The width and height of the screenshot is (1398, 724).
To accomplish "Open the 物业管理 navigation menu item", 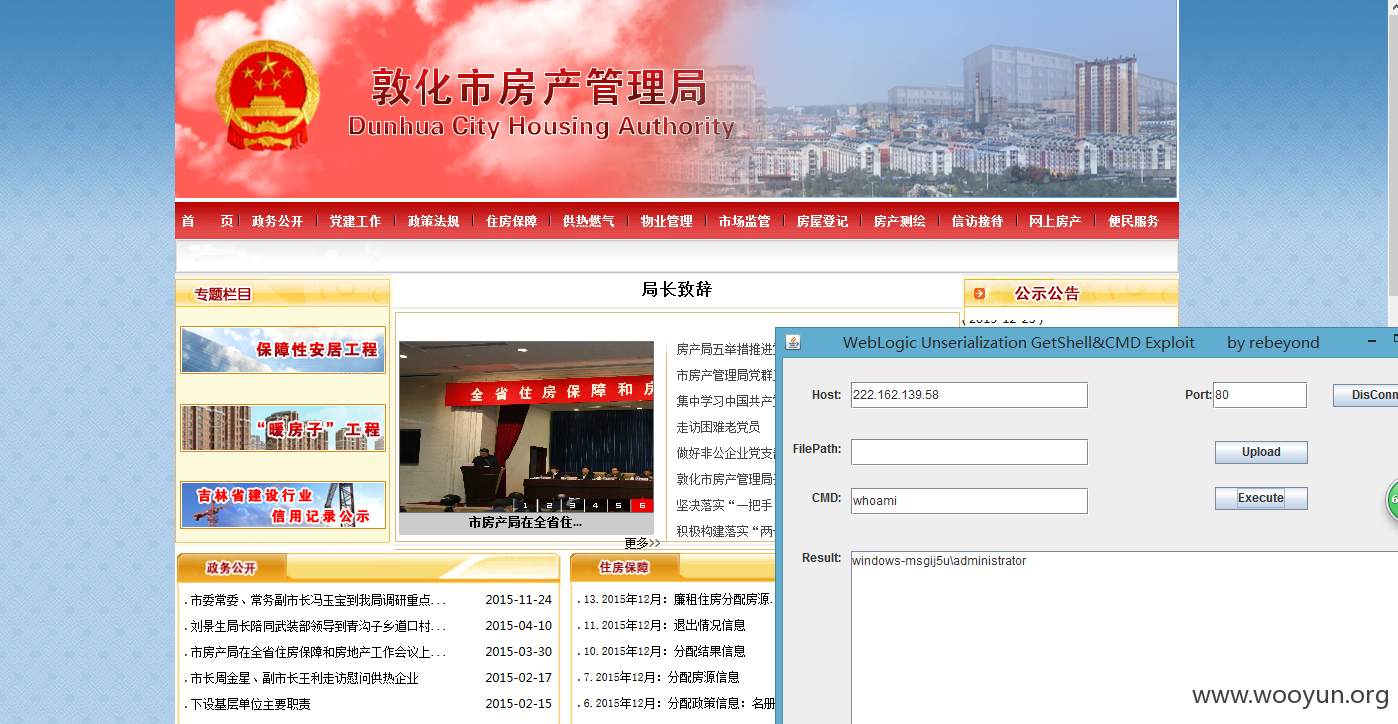I will pyautogui.click(x=666, y=221).
